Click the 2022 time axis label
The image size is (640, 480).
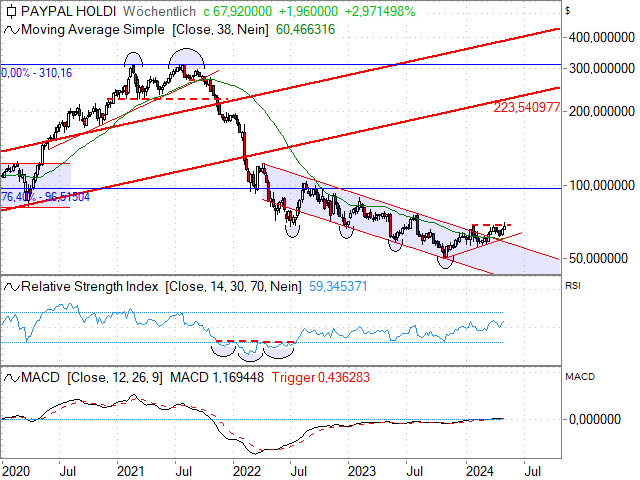coord(247,471)
